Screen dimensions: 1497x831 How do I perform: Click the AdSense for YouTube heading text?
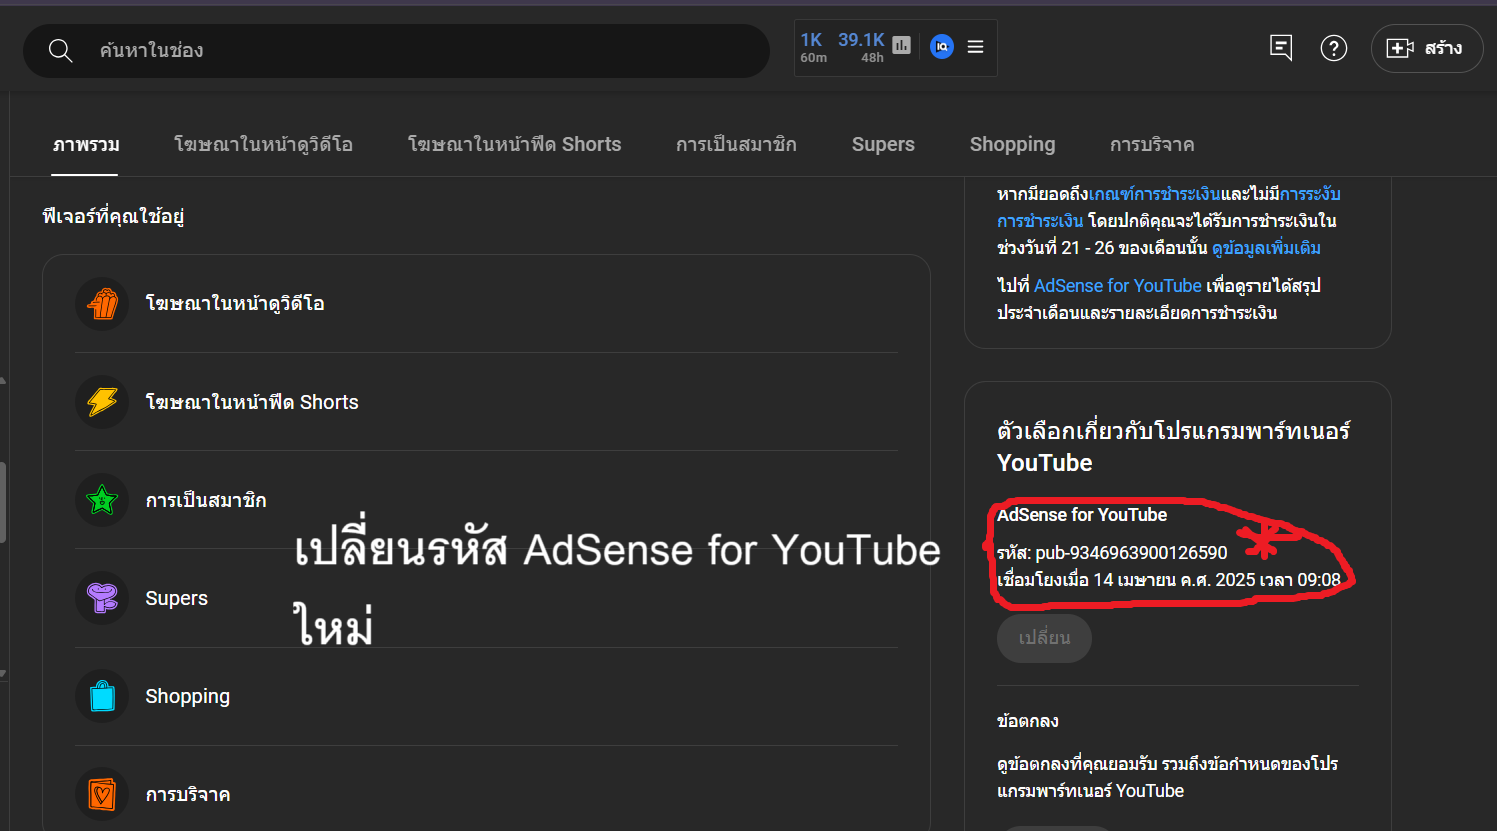1082,515
